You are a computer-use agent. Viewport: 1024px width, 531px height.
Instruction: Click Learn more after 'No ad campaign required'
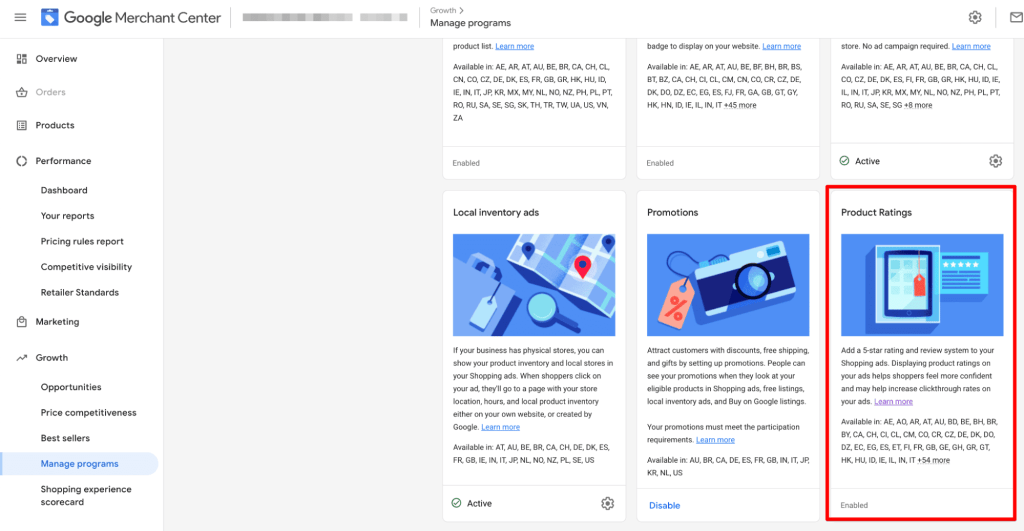(971, 46)
